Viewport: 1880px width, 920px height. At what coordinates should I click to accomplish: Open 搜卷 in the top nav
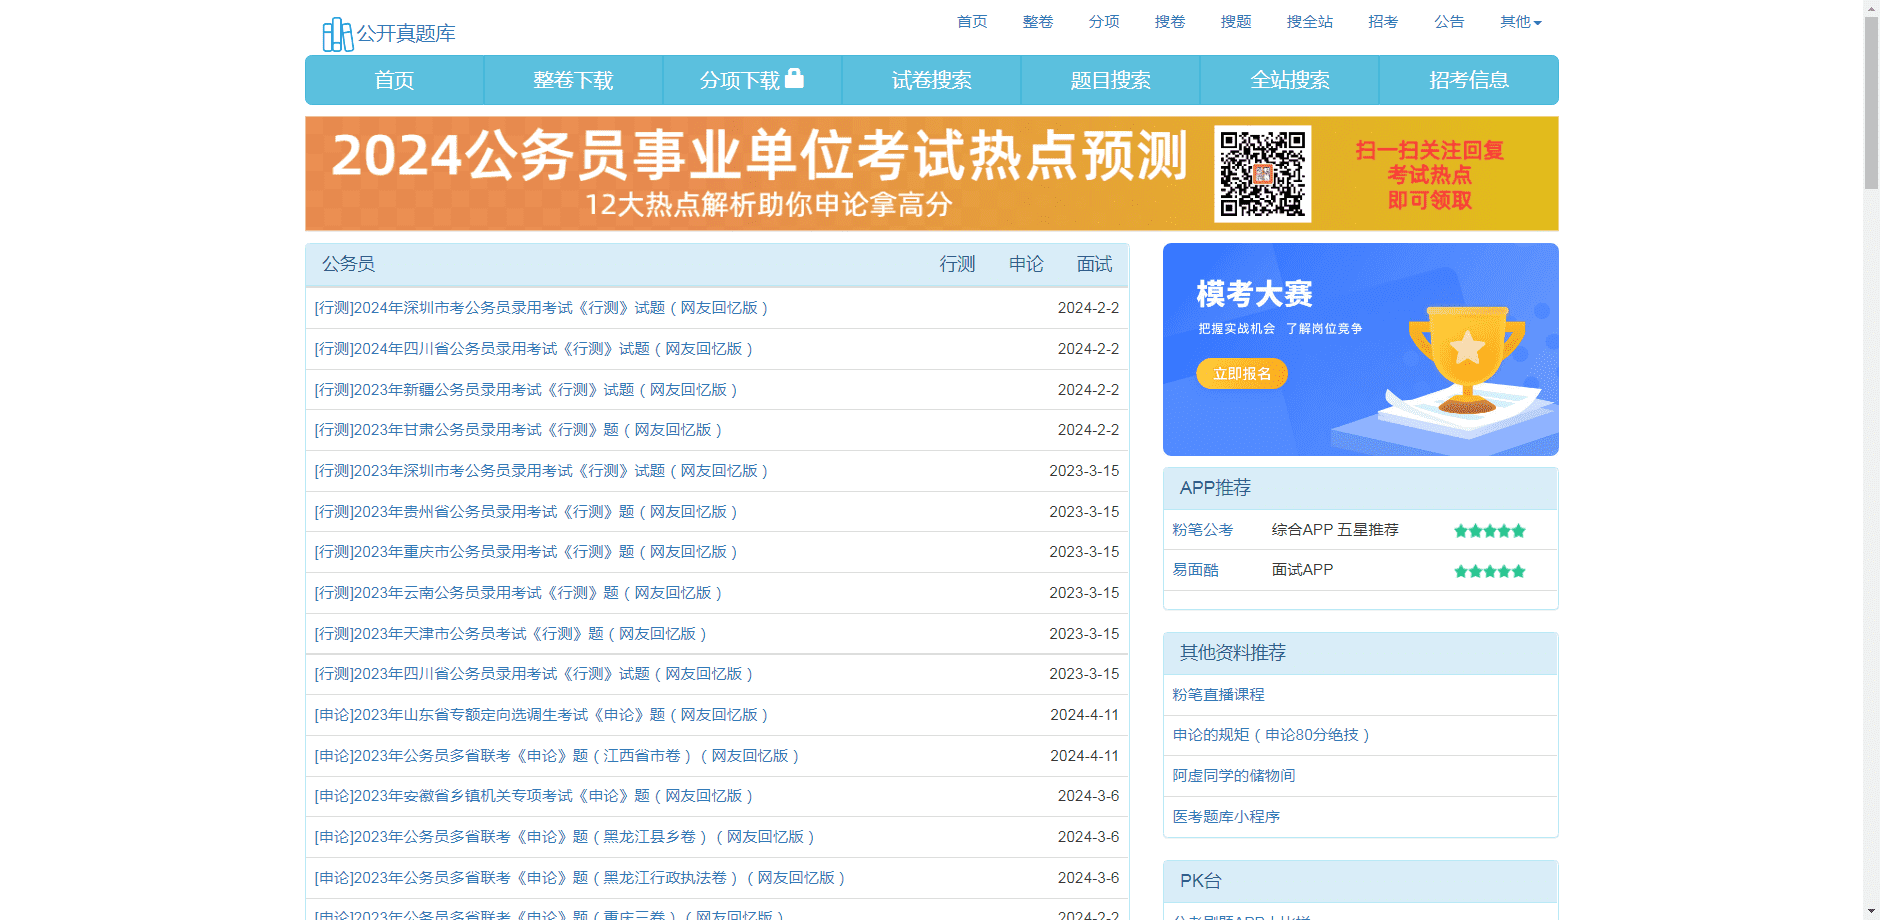click(1170, 22)
